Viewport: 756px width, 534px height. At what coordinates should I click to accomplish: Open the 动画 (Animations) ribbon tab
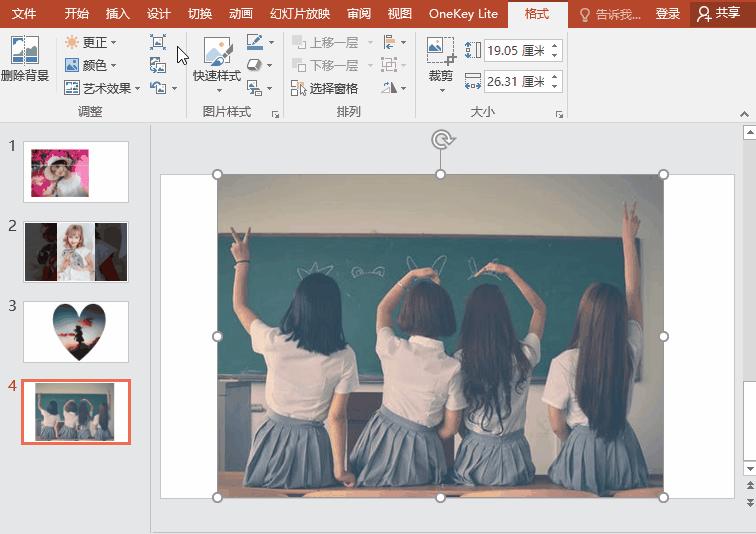coord(240,14)
